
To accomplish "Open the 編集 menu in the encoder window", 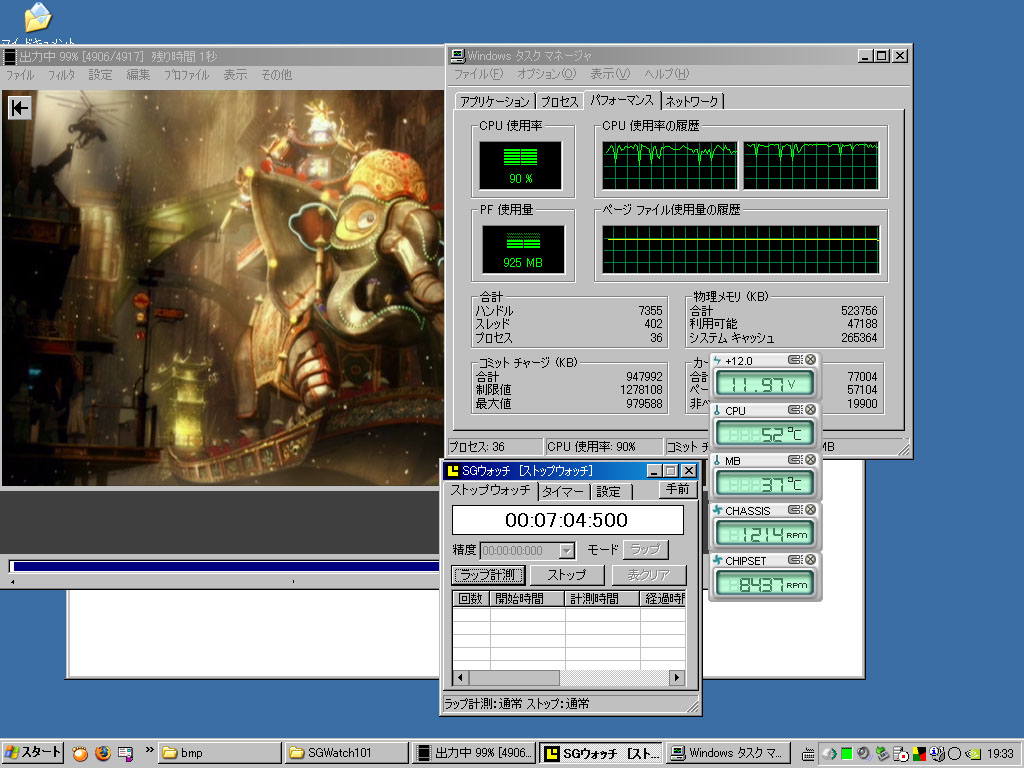I will (138, 75).
